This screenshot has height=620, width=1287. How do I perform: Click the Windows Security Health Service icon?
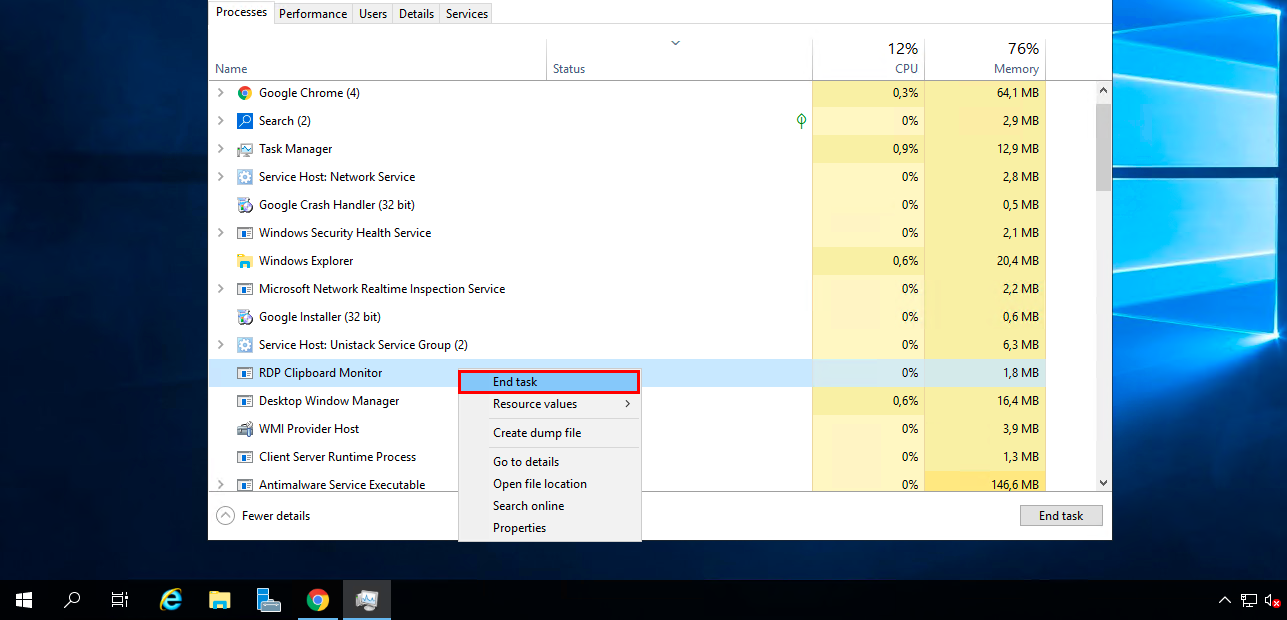click(245, 233)
